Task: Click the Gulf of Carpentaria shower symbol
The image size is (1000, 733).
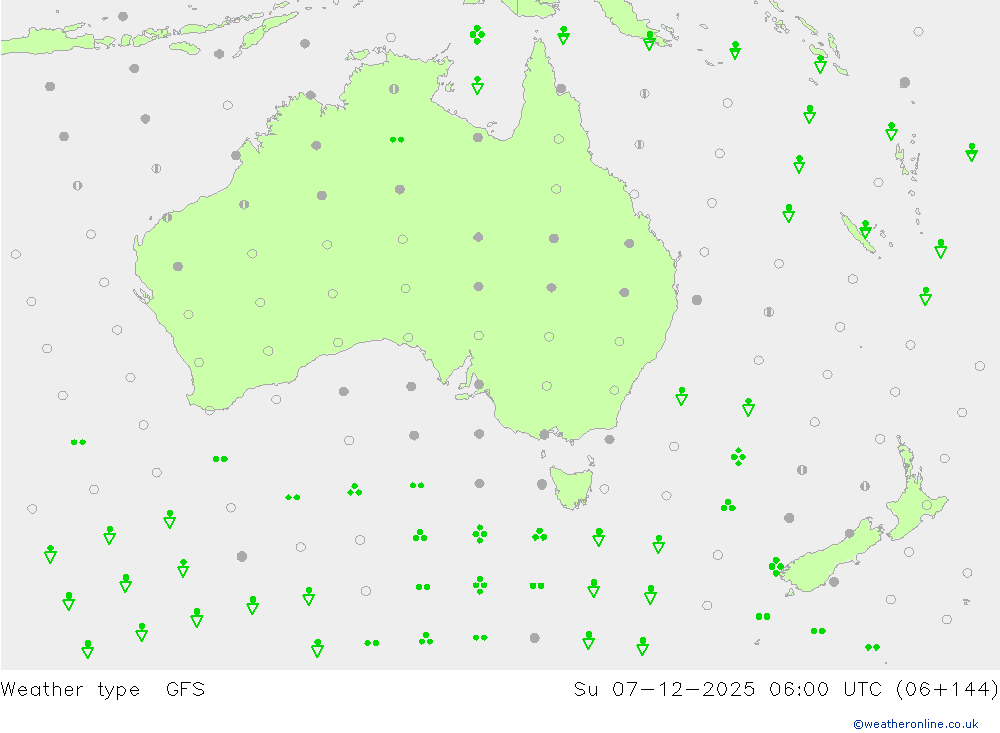Action: click(x=478, y=85)
